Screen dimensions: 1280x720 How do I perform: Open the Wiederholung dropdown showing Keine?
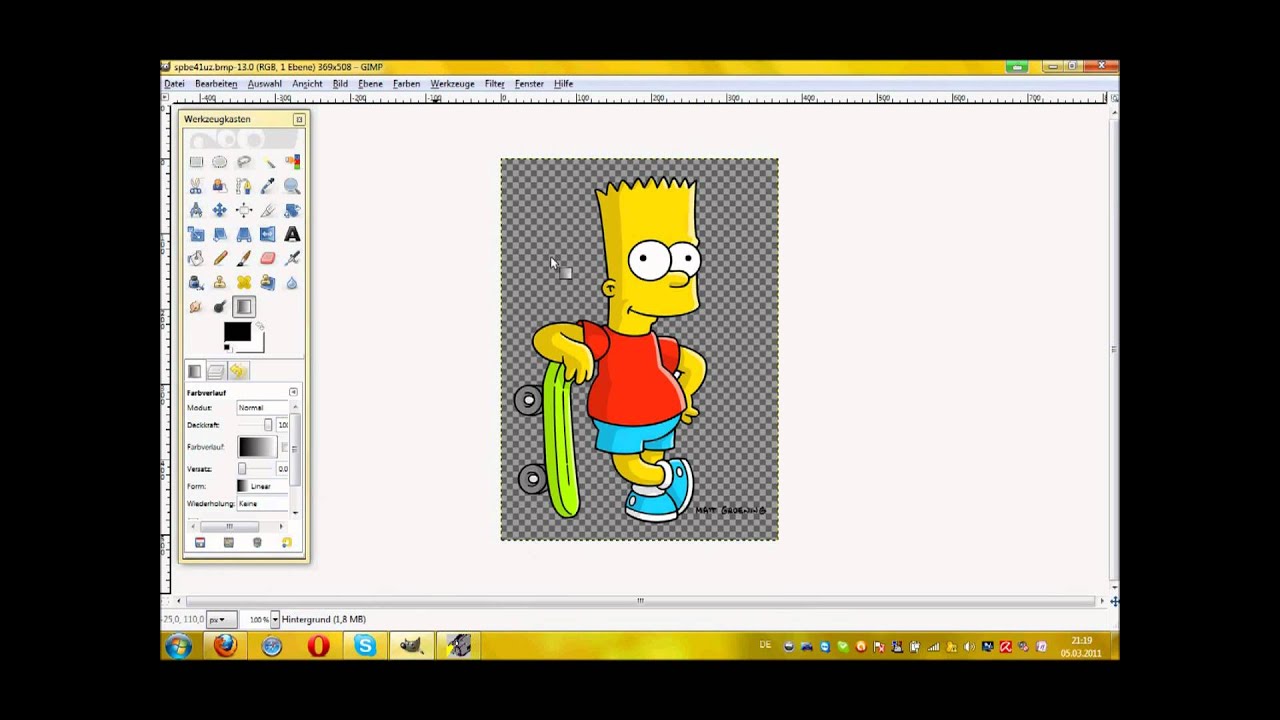tap(262, 503)
